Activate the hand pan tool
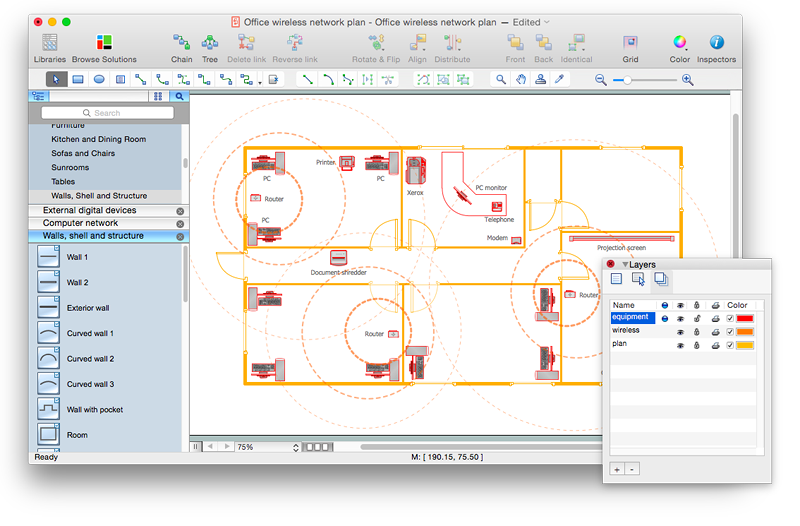800x526 pixels. coord(521,79)
